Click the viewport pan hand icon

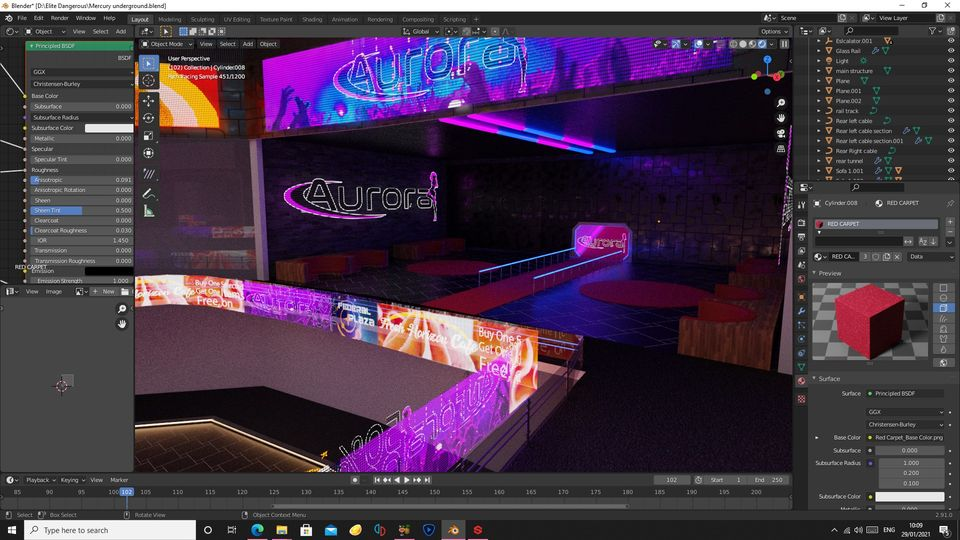point(781,118)
